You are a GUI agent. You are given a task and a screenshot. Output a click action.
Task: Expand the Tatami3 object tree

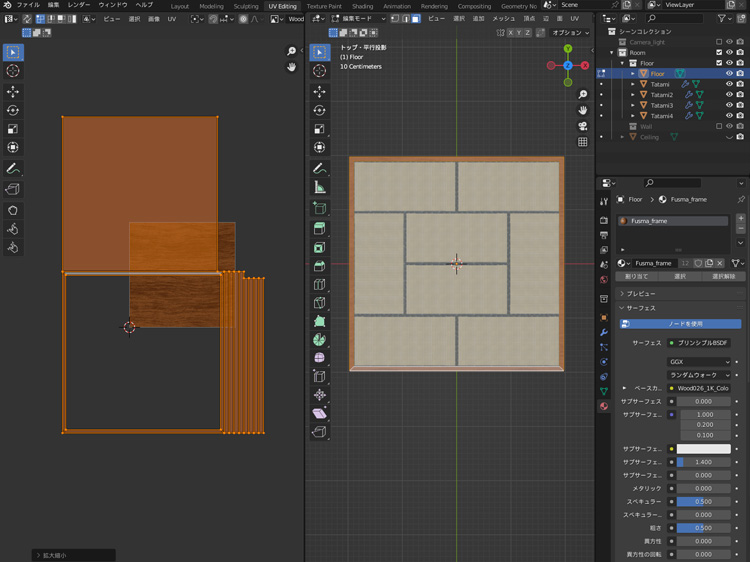(632, 105)
